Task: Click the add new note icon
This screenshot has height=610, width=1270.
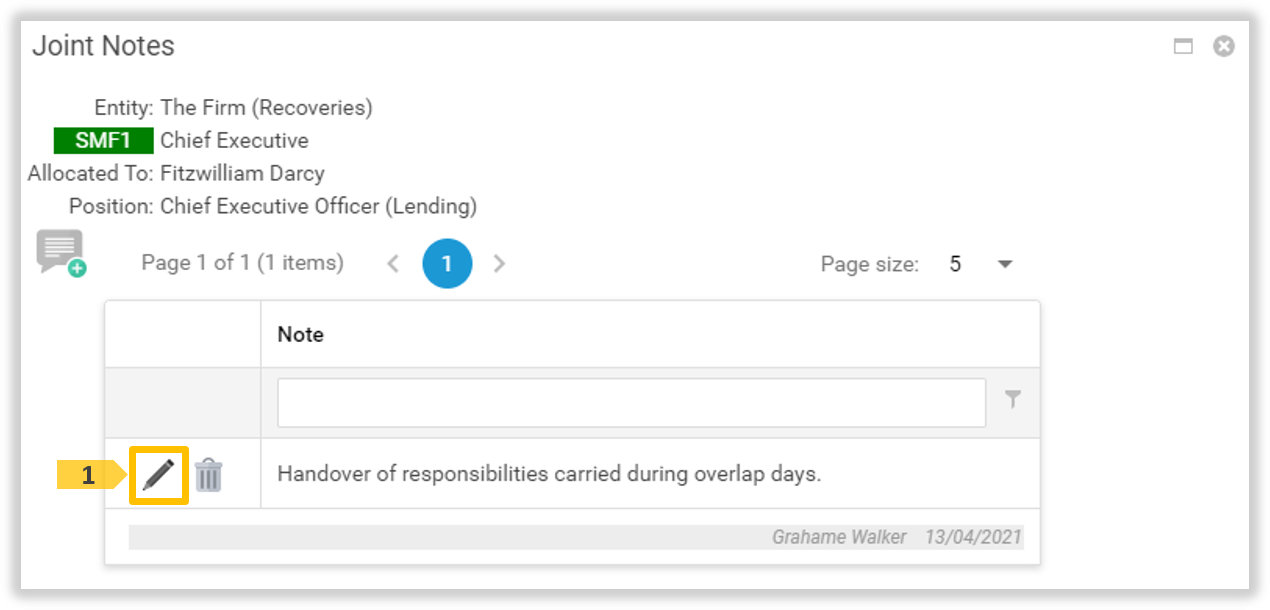Action: (x=61, y=252)
